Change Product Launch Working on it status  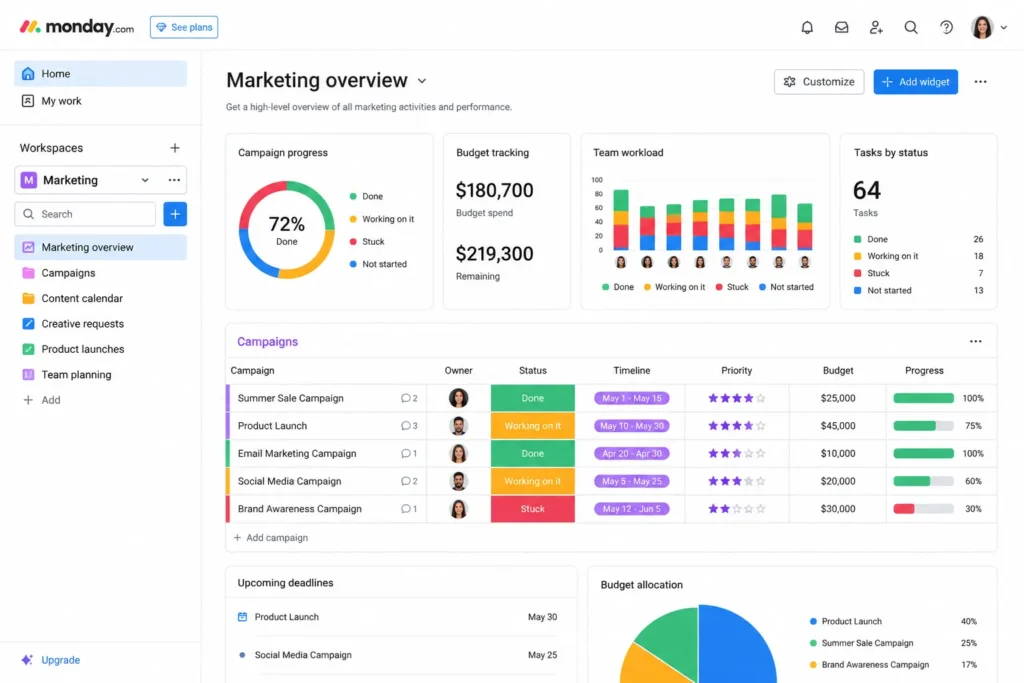[x=533, y=426]
